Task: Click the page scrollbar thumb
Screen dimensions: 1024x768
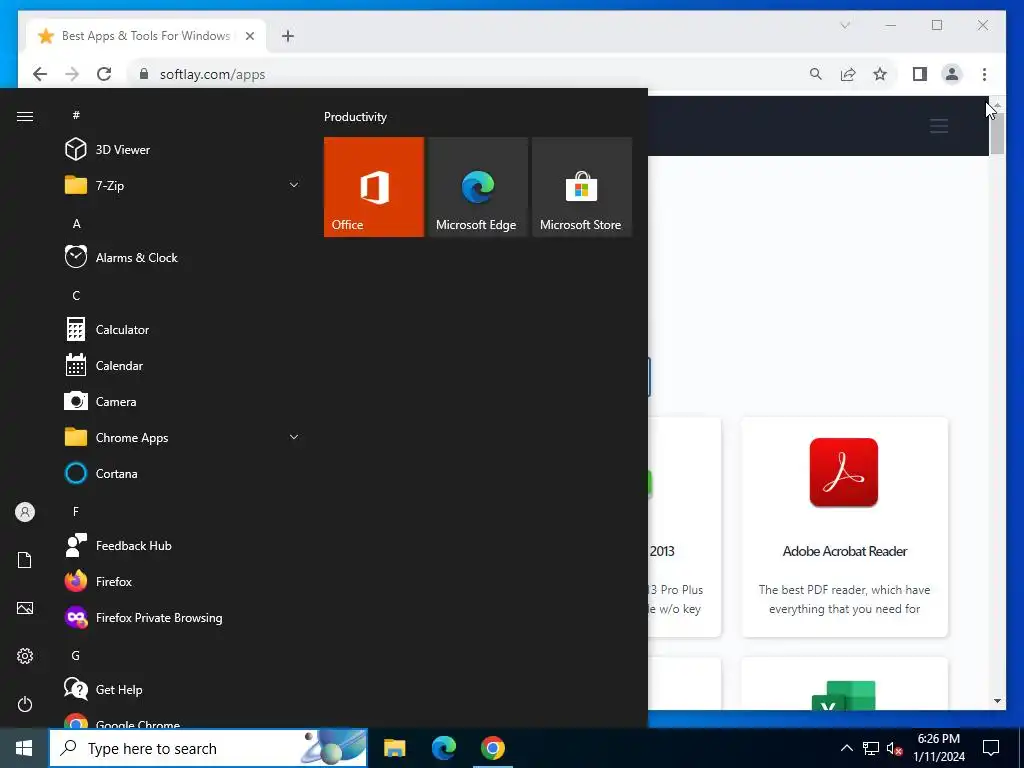Action: point(997,134)
